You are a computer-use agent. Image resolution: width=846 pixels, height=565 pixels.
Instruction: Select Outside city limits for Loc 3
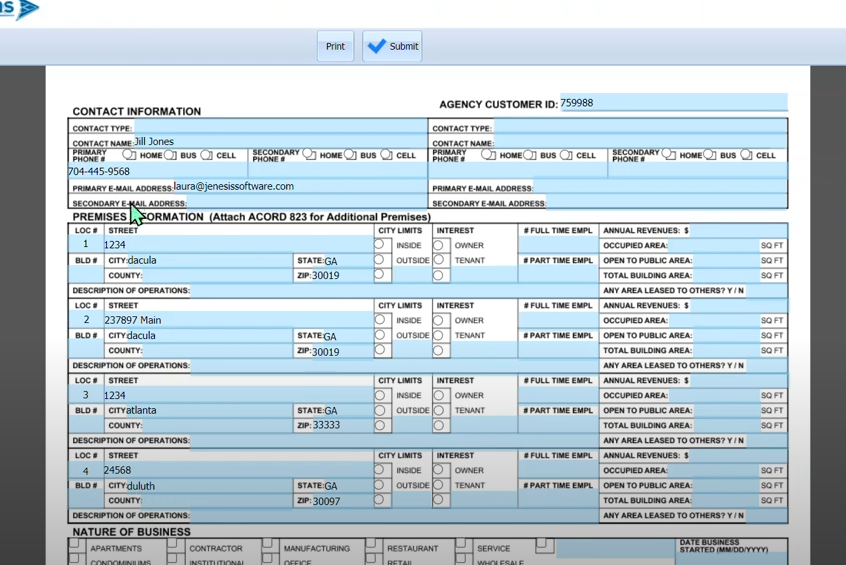click(380, 410)
